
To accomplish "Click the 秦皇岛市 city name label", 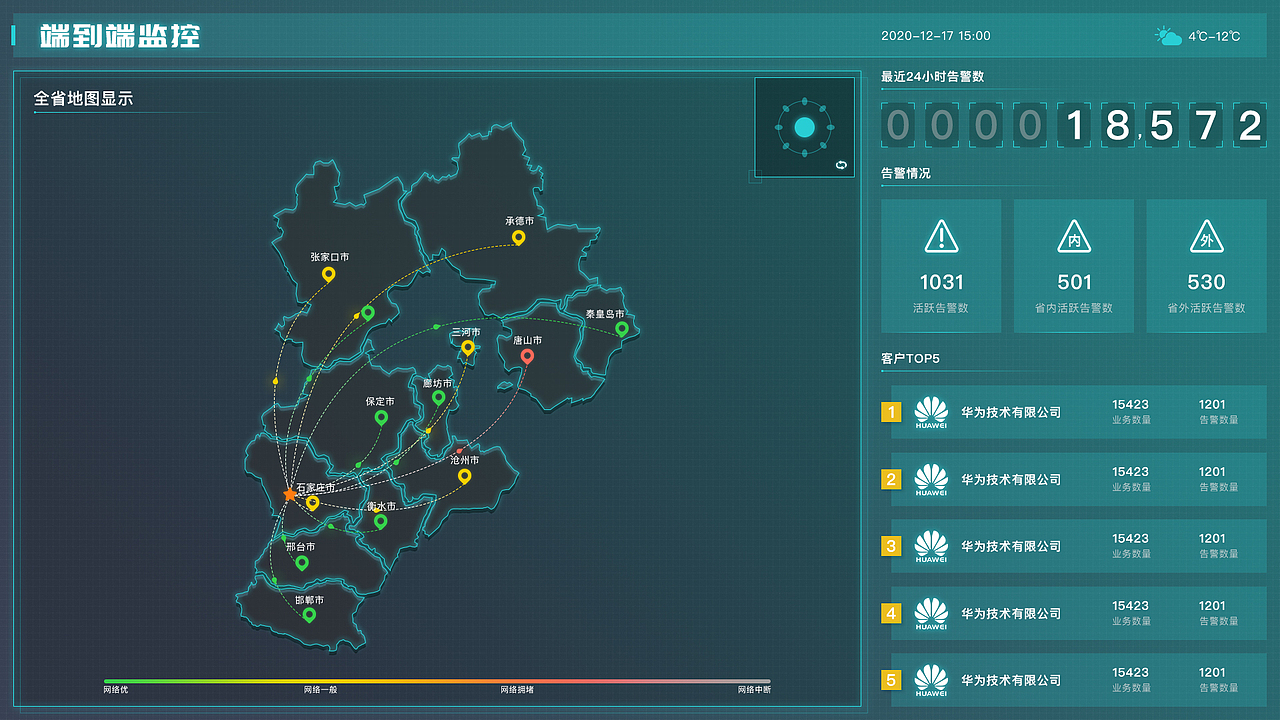I will [605, 314].
